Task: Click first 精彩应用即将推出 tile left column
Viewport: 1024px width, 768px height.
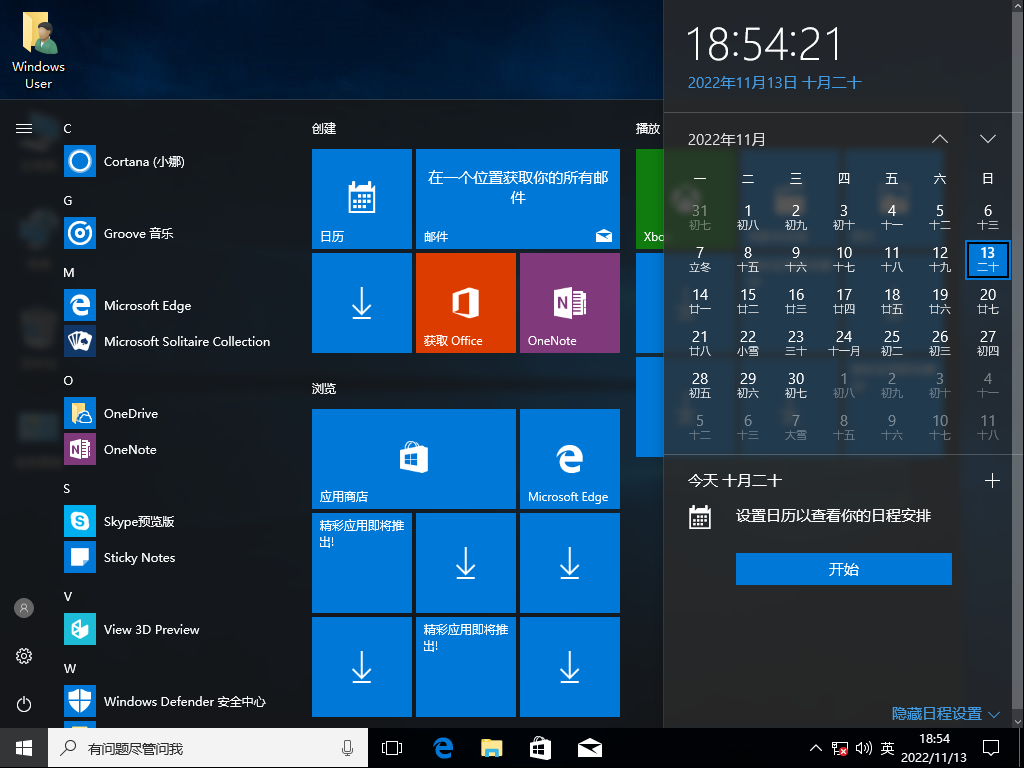Action: 362,563
